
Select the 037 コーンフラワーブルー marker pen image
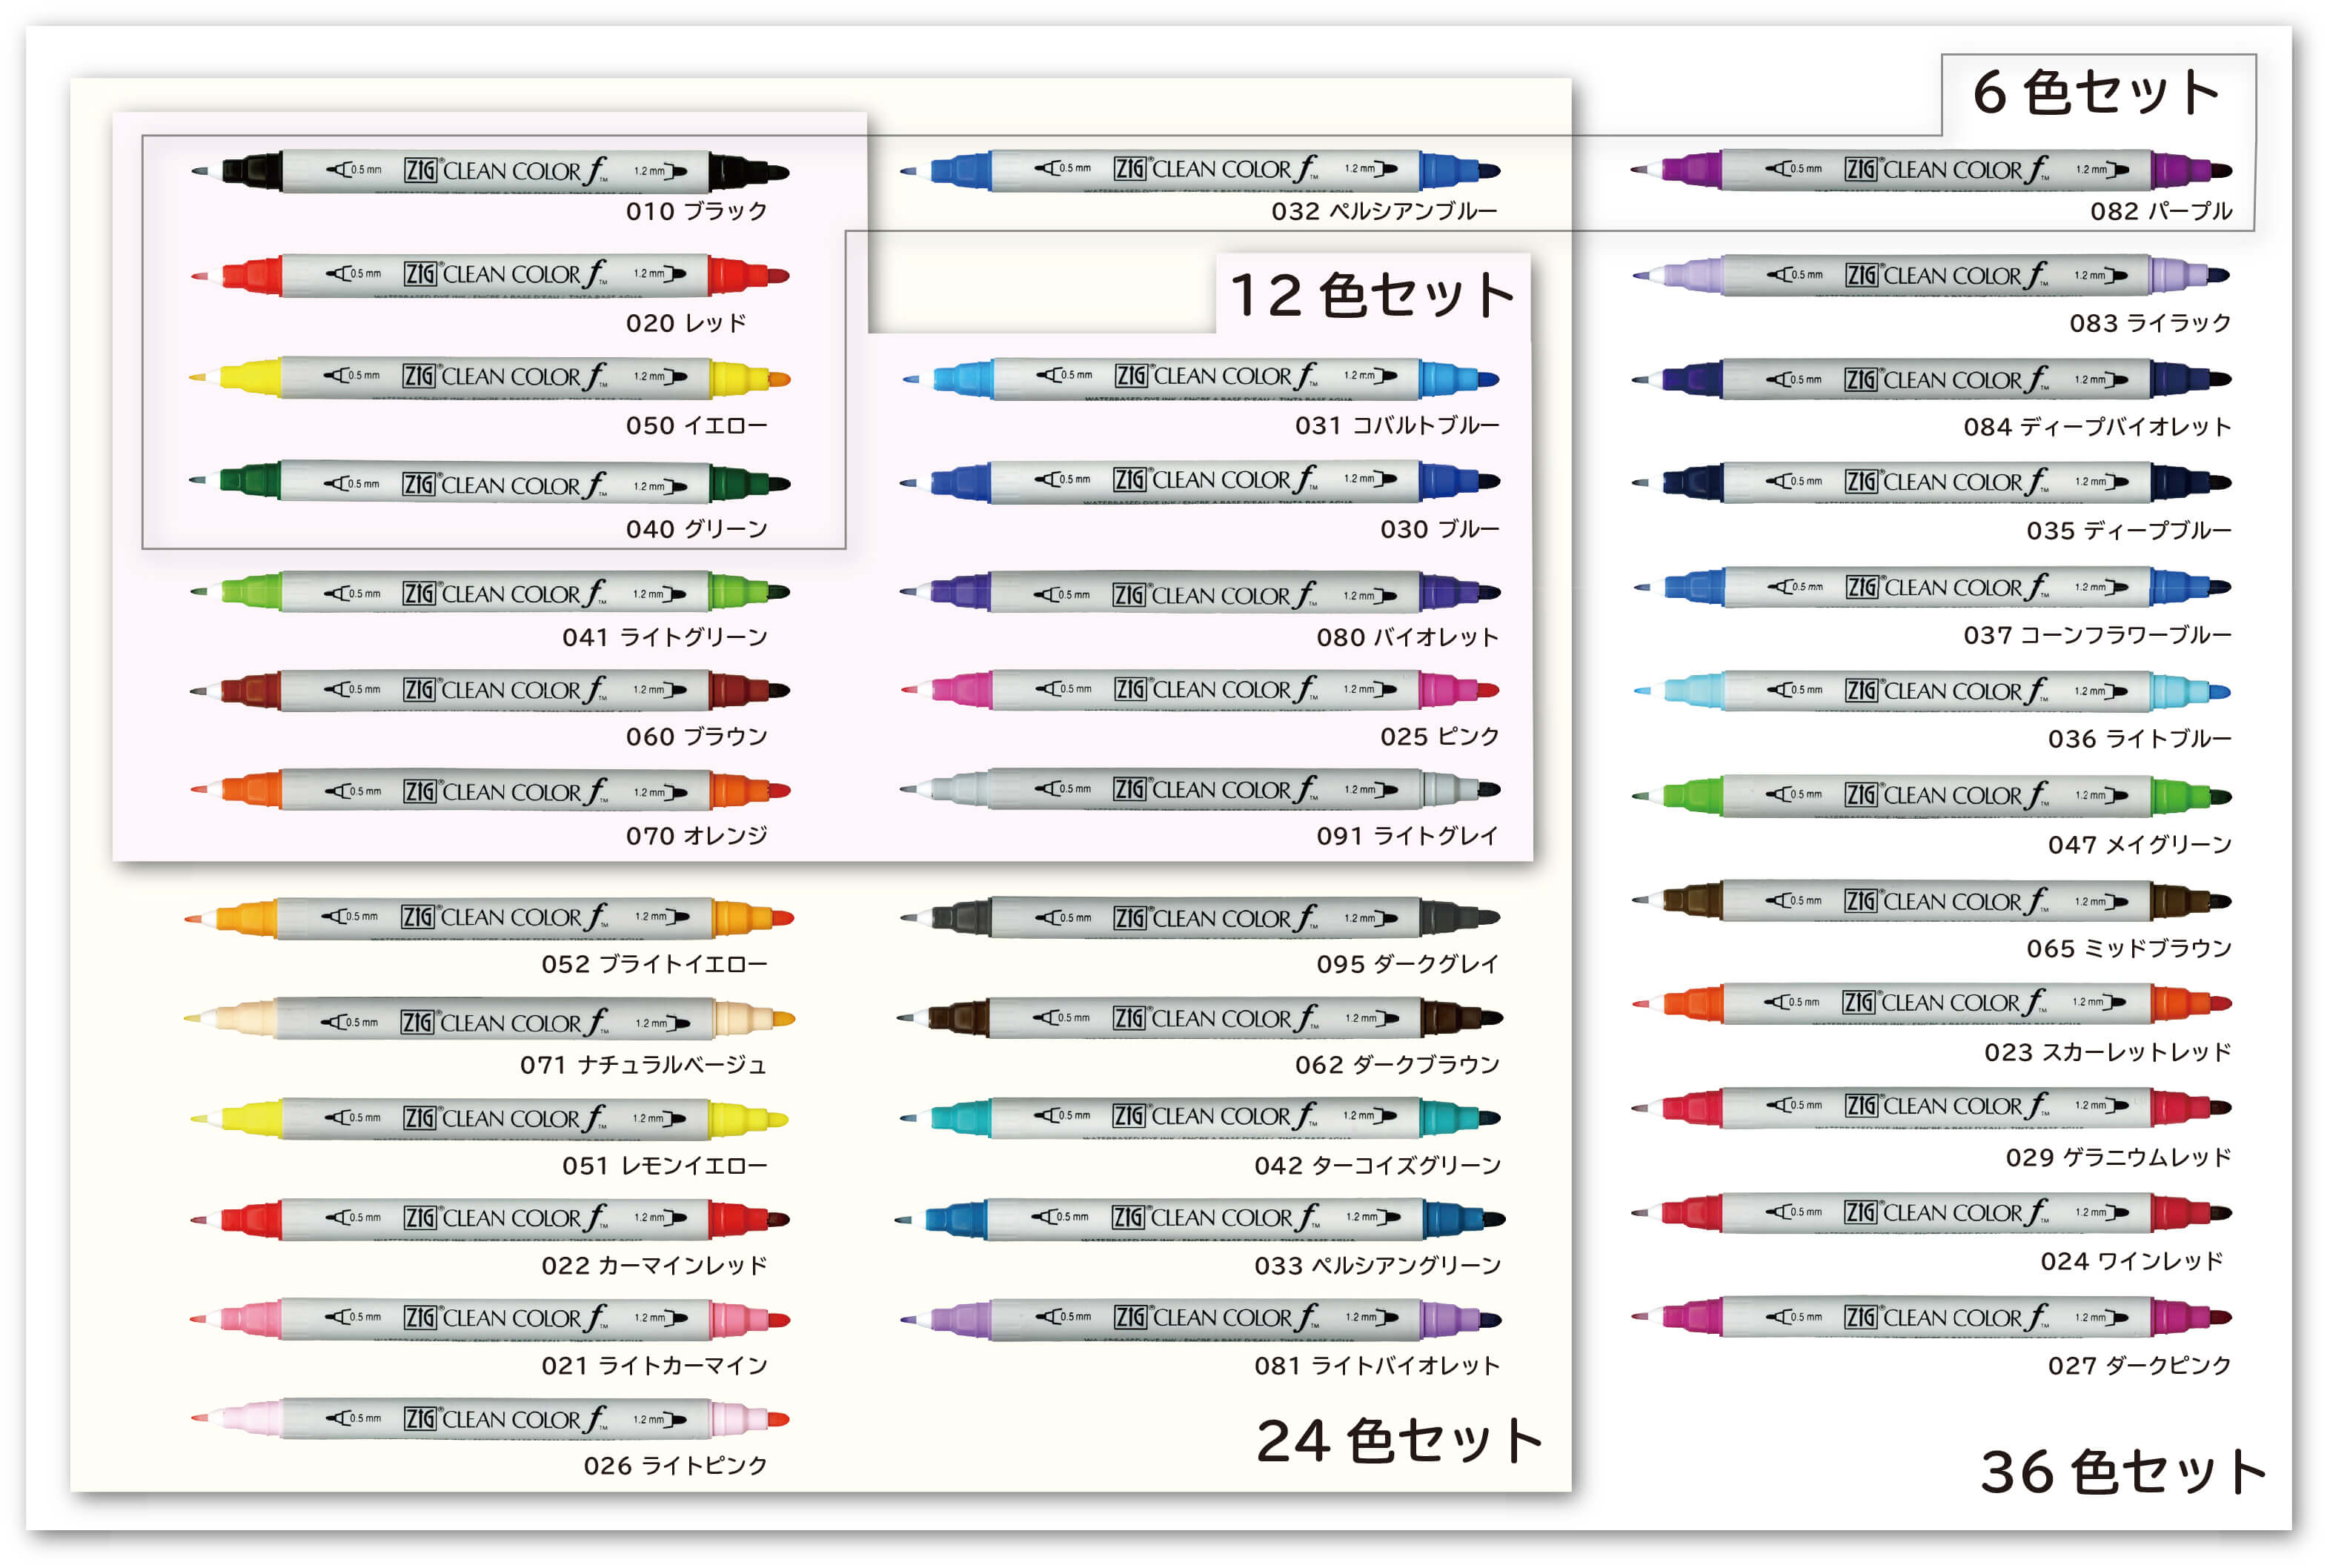1931,587
